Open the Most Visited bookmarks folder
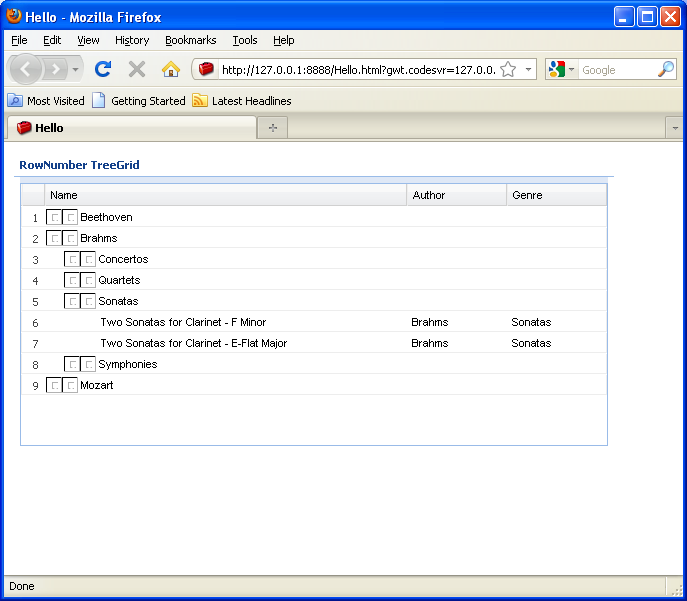The image size is (687, 601). (x=46, y=101)
